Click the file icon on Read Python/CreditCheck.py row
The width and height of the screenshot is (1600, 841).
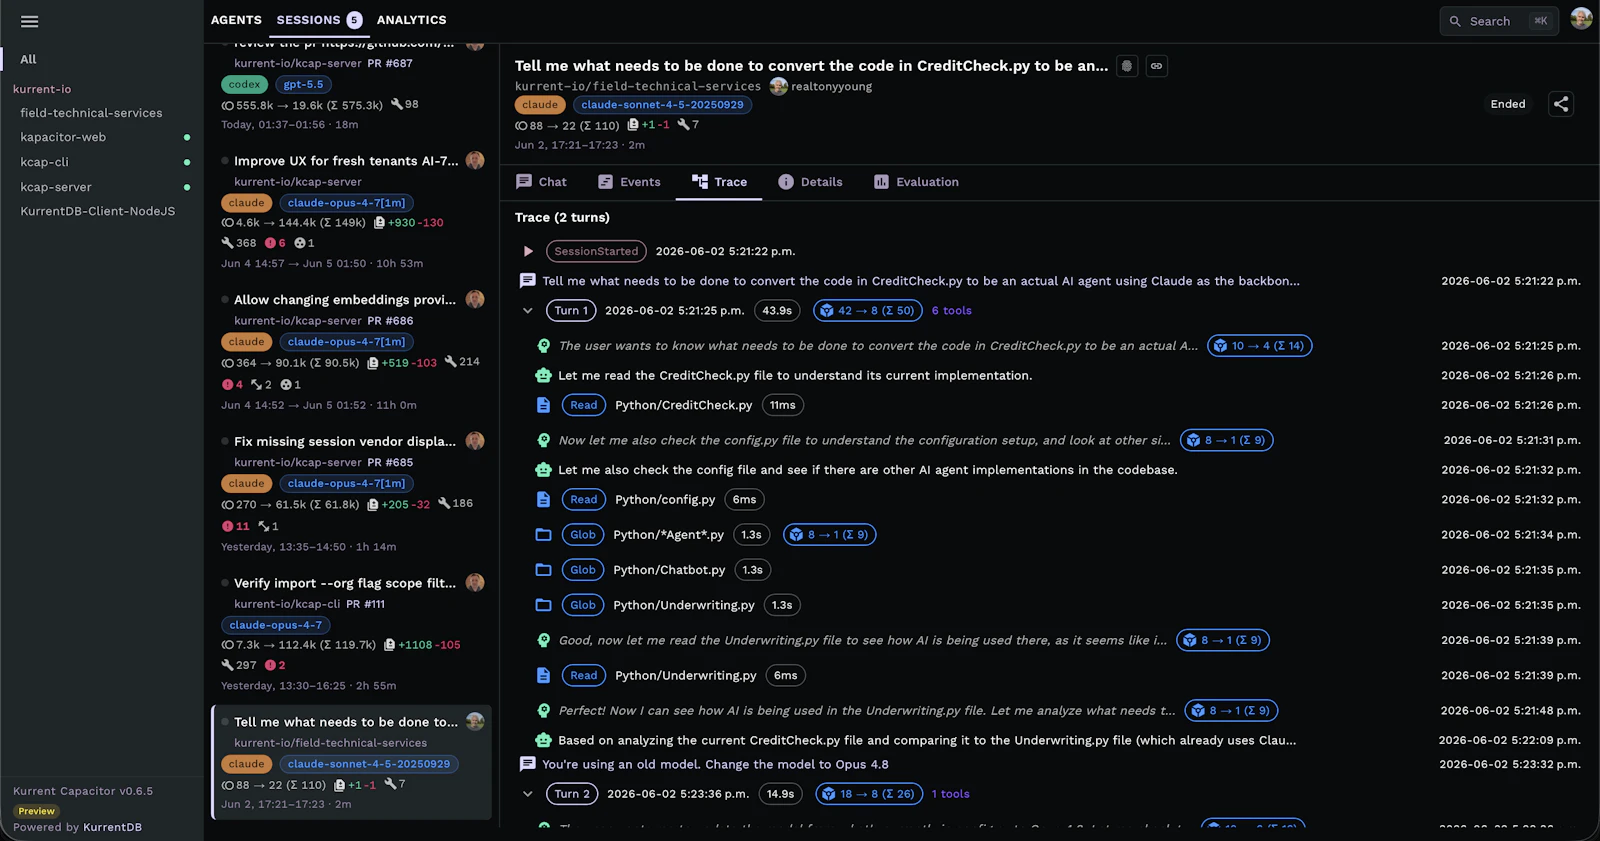(x=543, y=405)
